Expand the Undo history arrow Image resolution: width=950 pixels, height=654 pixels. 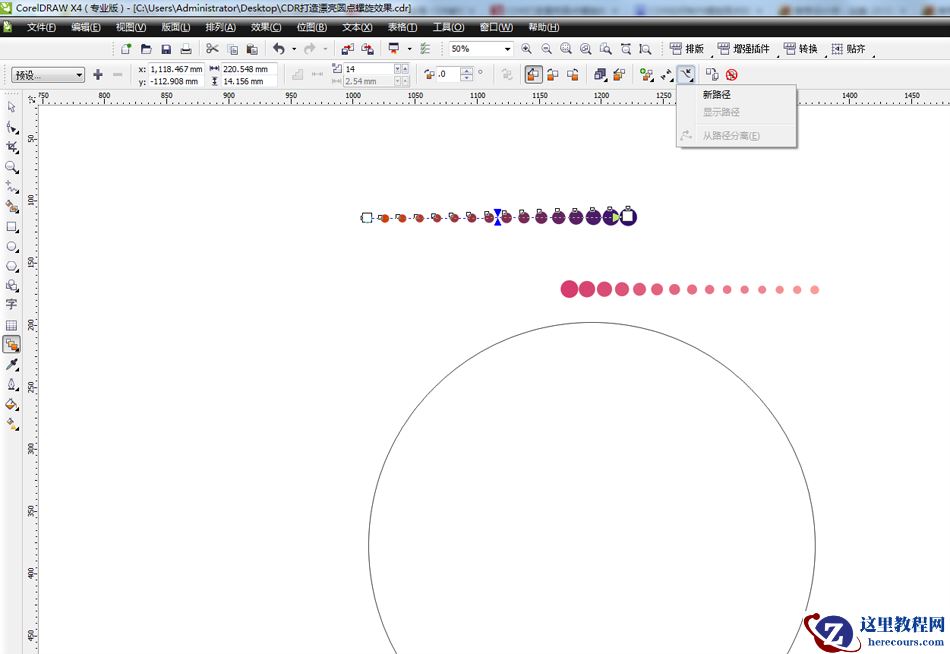click(294, 49)
